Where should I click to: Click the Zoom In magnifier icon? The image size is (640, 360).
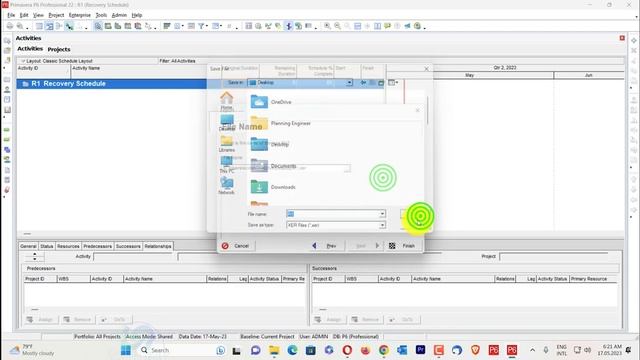pyautogui.click(x=327, y=26)
